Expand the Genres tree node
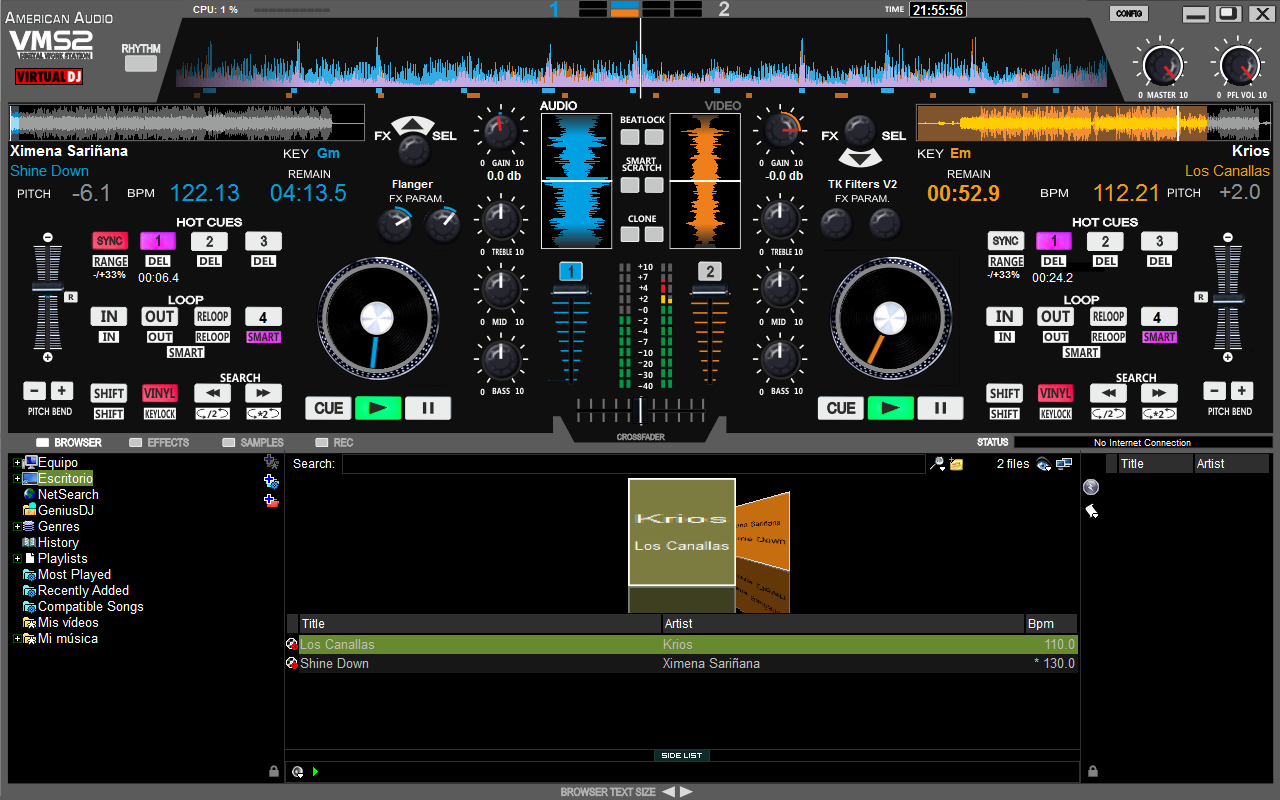This screenshot has height=800, width=1280. [x=17, y=527]
